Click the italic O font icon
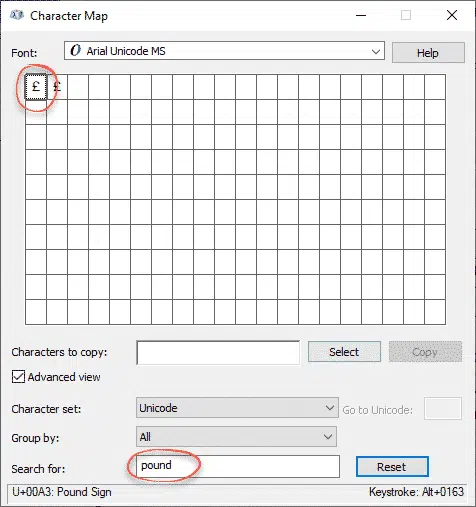Image resolution: width=476 pixels, height=507 pixels. point(75,51)
